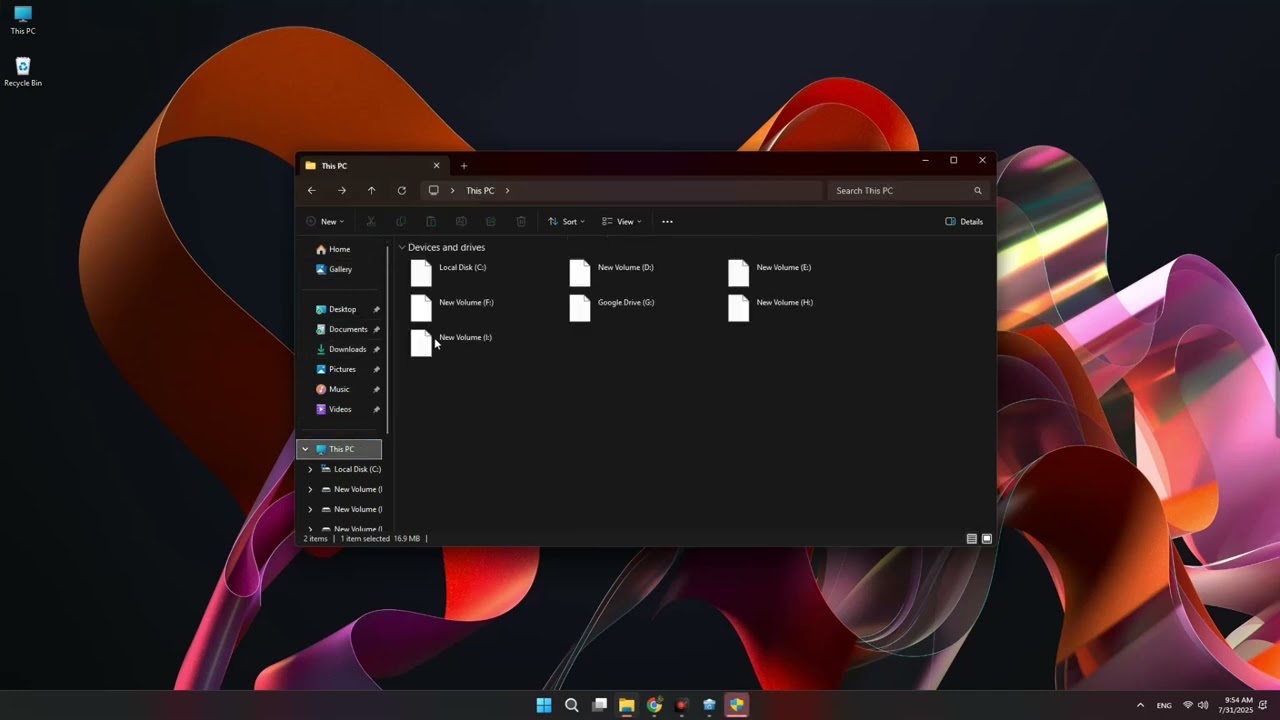This screenshot has height=720, width=1280.
Task: Click the Up arrow navigation button
Action: [371, 190]
